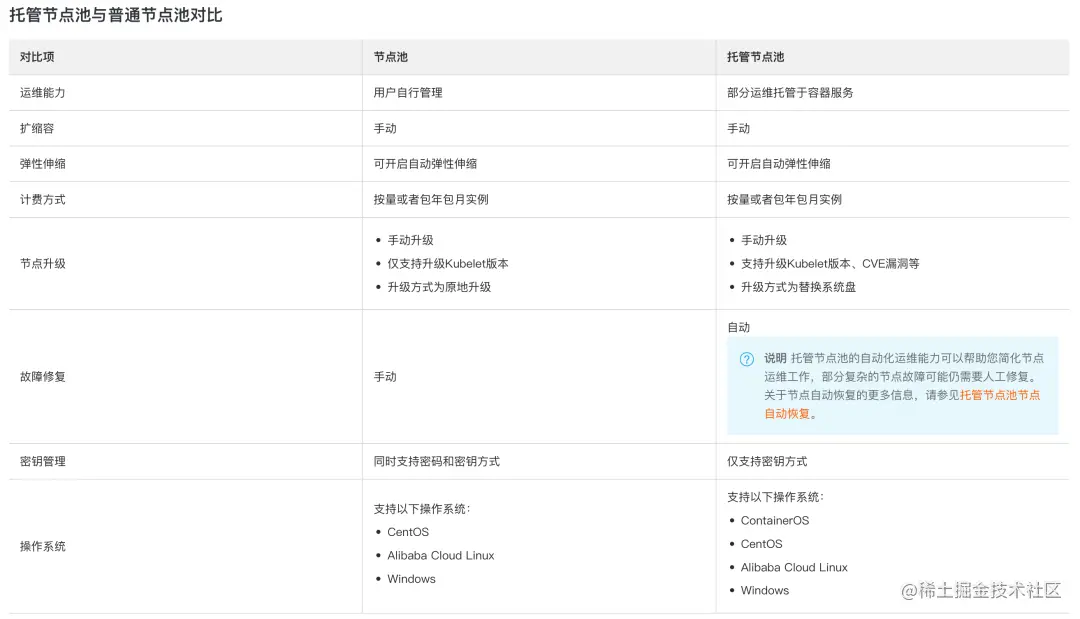Click the 计费方式 row label
This screenshot has width=1080, height=619.
tap(43, 200)
